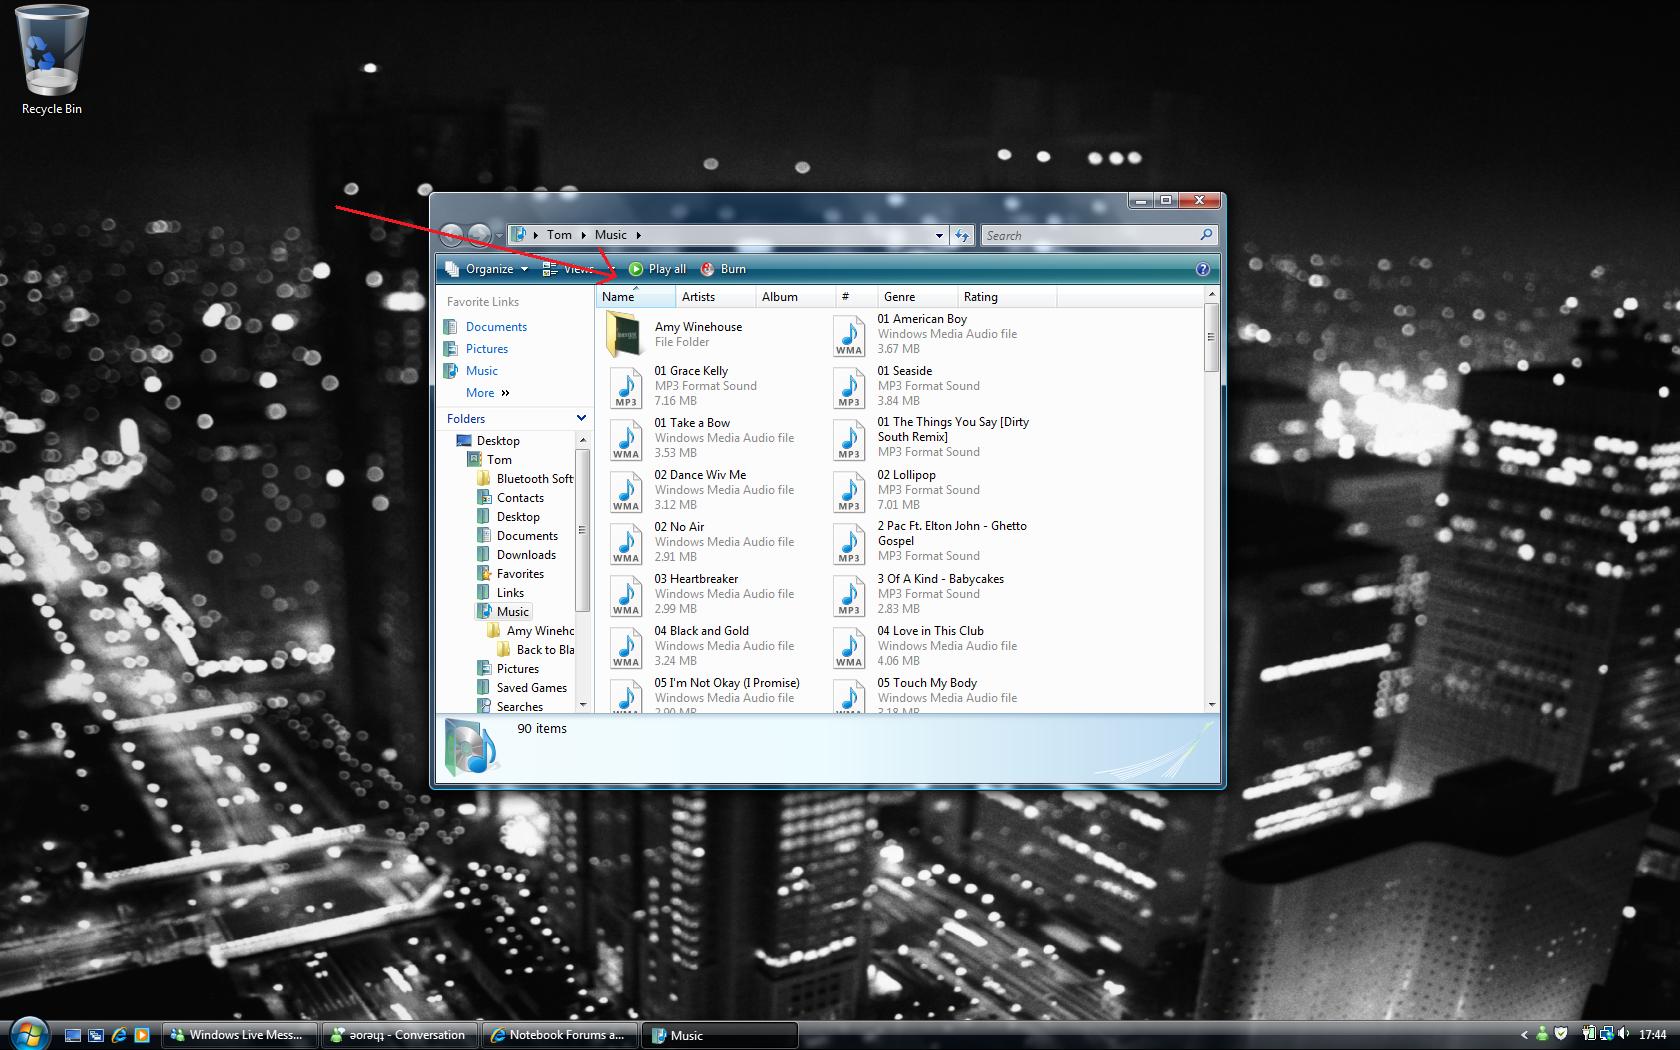Click the battery power tray icon

[1589, 1034]
